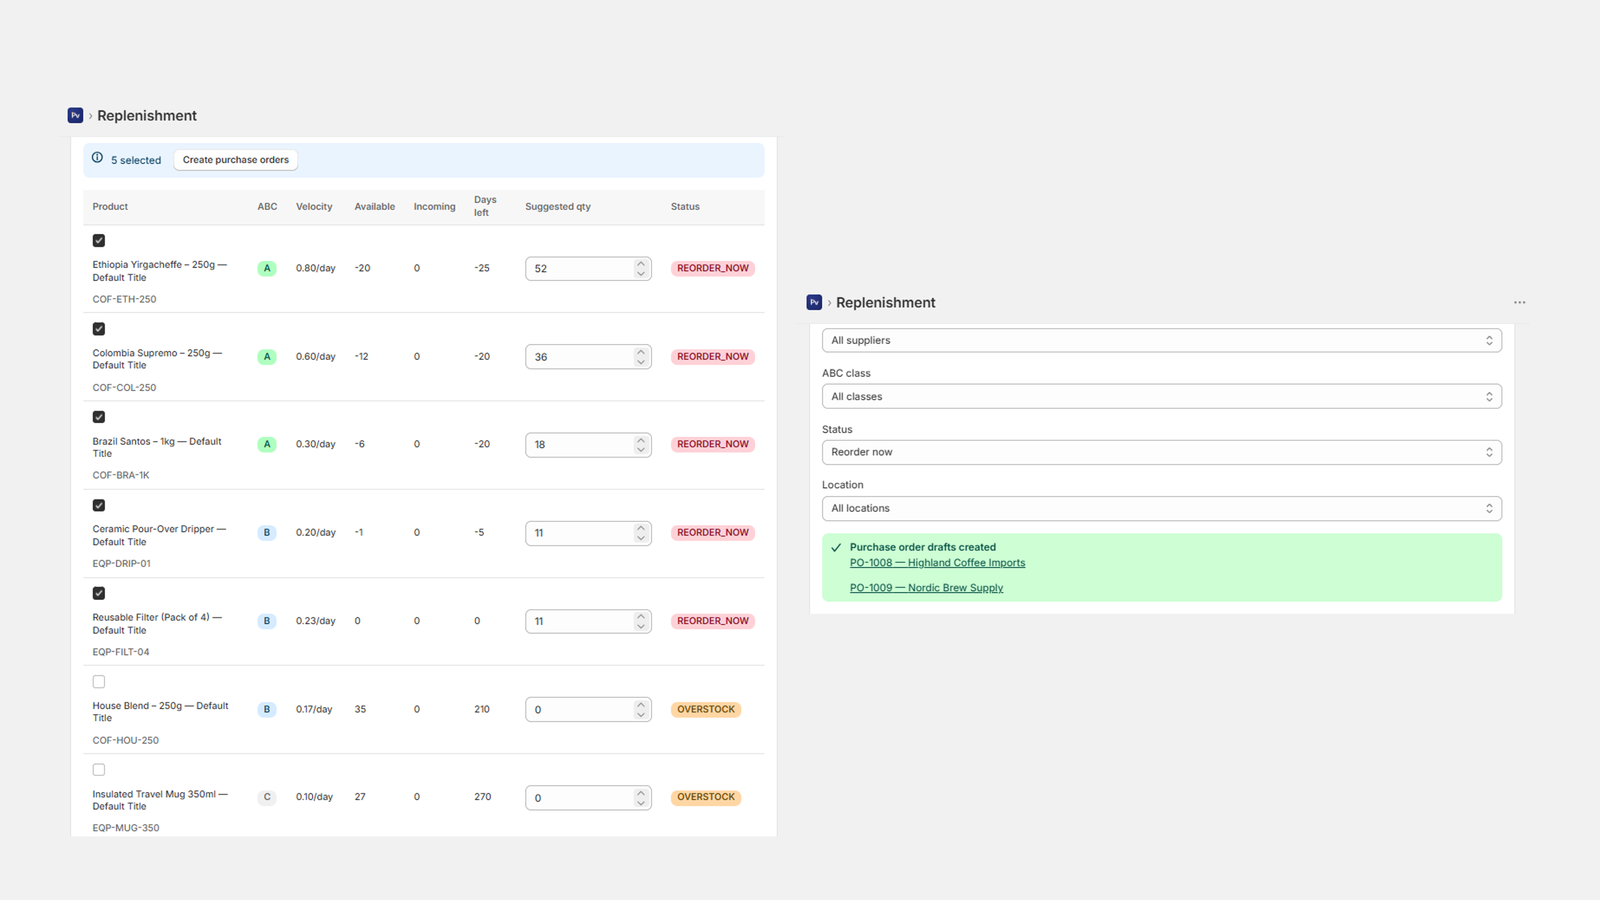This screenshot has height=900, width=1600.
Task: Click SKU text EQP-FILT-04
Action: [x=121, y=652]
